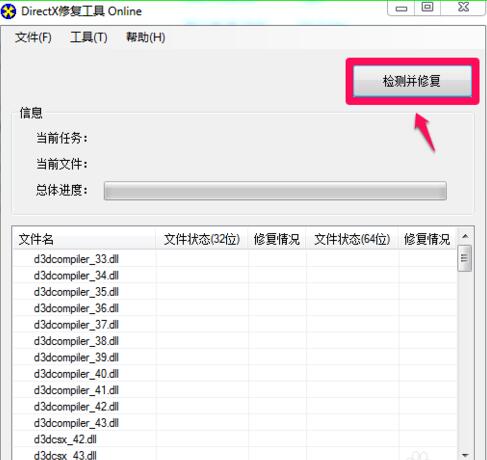Click the 总体进度 progress bar

pos(275,191)
